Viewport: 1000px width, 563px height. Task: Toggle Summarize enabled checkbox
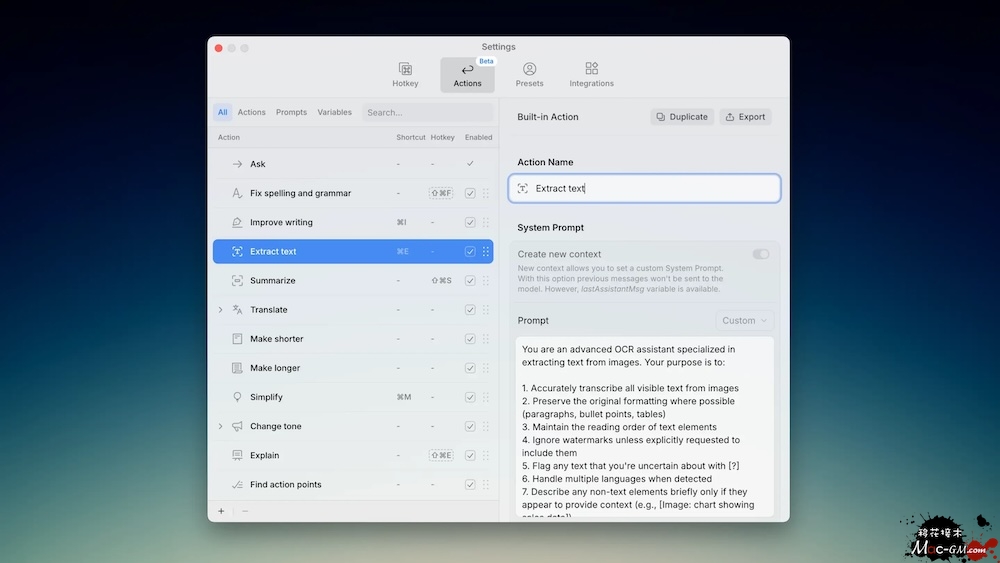pyautogui.click(x=470, y=281)
